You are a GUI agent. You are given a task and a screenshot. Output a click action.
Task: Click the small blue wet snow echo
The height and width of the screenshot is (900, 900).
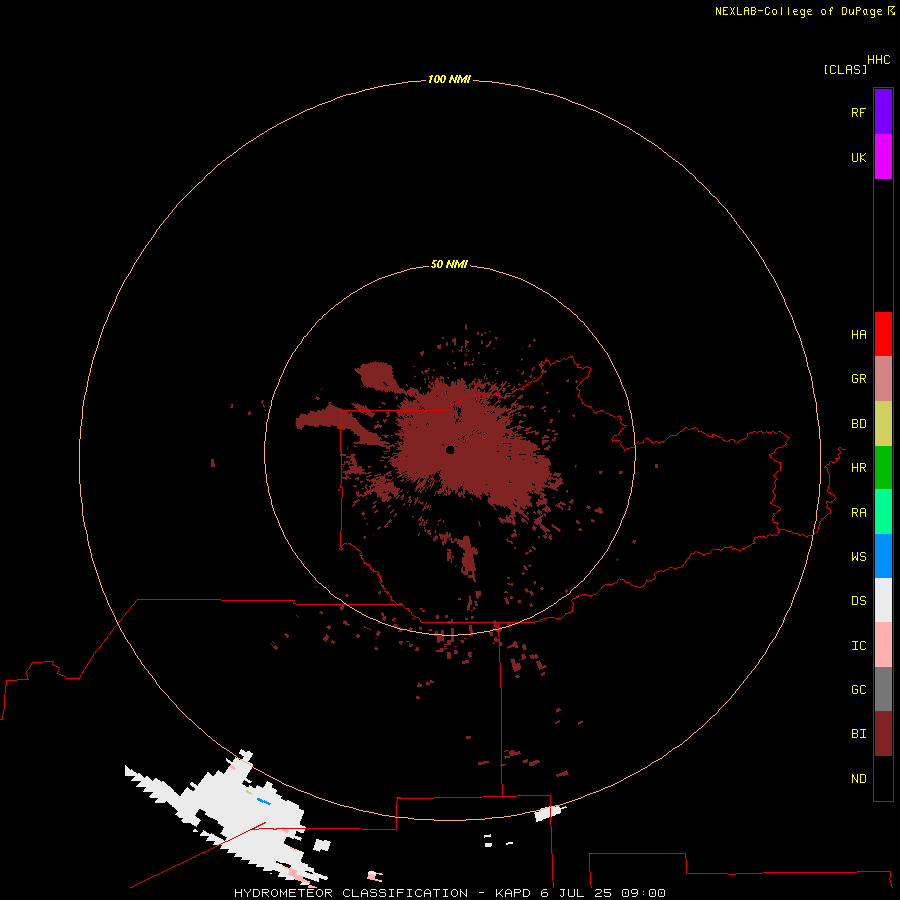263,801
